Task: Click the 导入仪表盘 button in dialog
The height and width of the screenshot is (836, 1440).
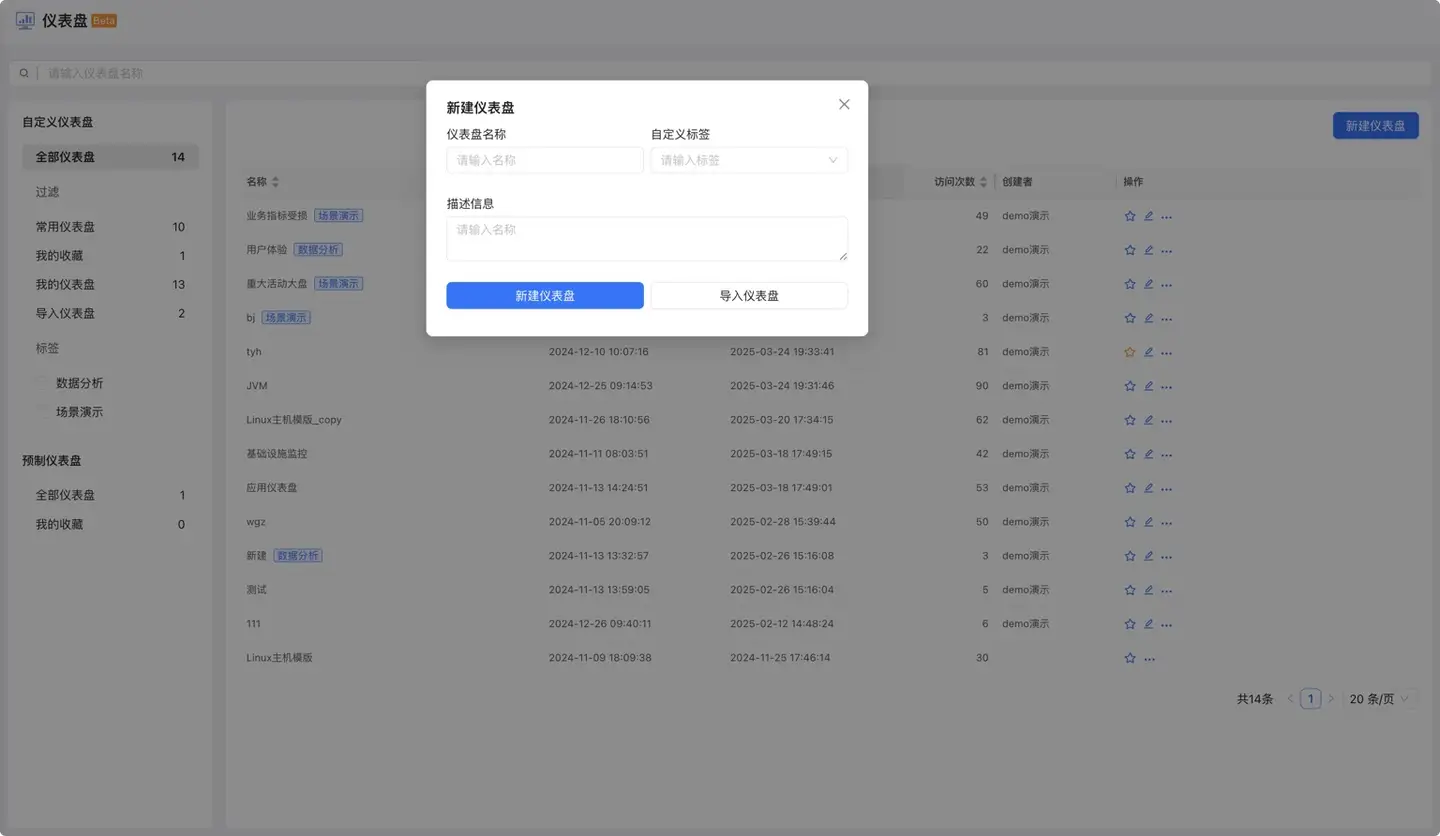Action: point(748,296)
